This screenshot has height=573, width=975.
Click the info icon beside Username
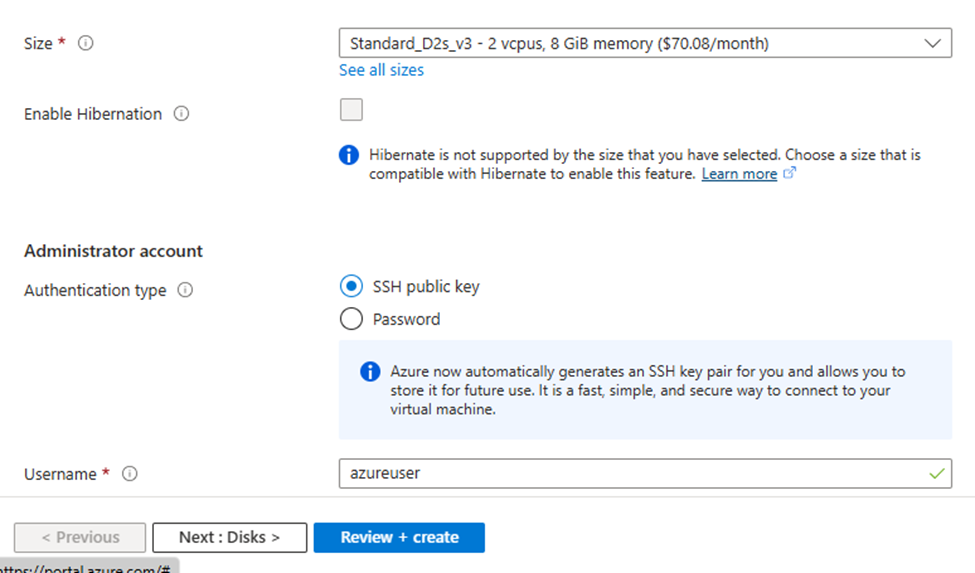click(129, 474)
